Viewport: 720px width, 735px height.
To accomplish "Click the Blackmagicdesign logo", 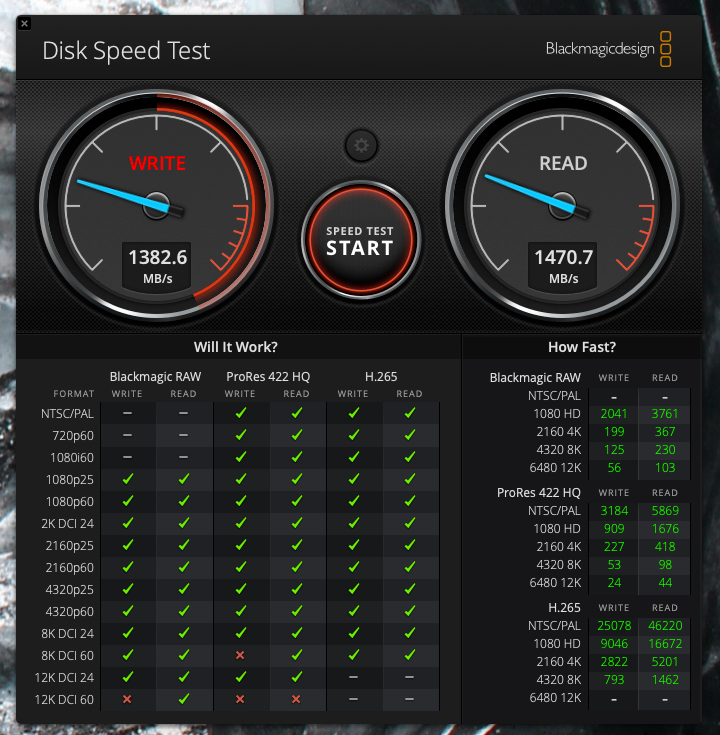I will click(608, 49).
